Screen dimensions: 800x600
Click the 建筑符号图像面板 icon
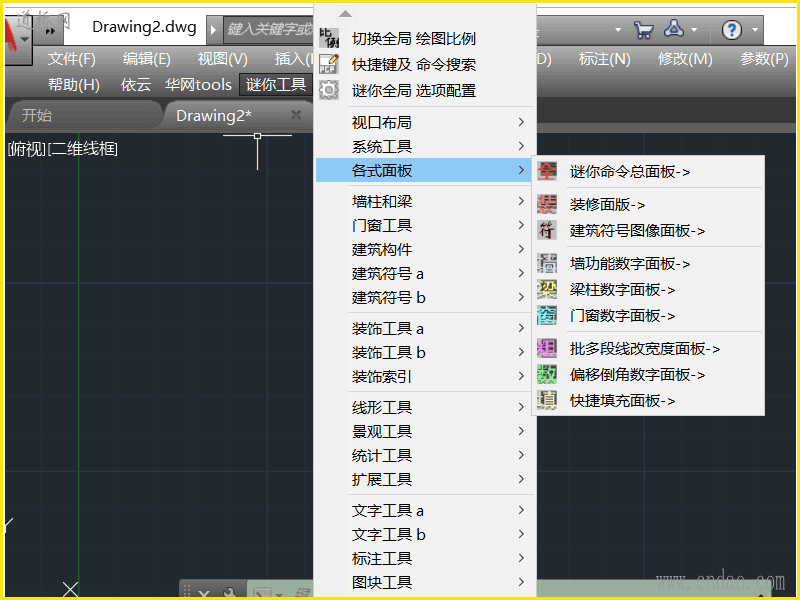tap(547, 231)
